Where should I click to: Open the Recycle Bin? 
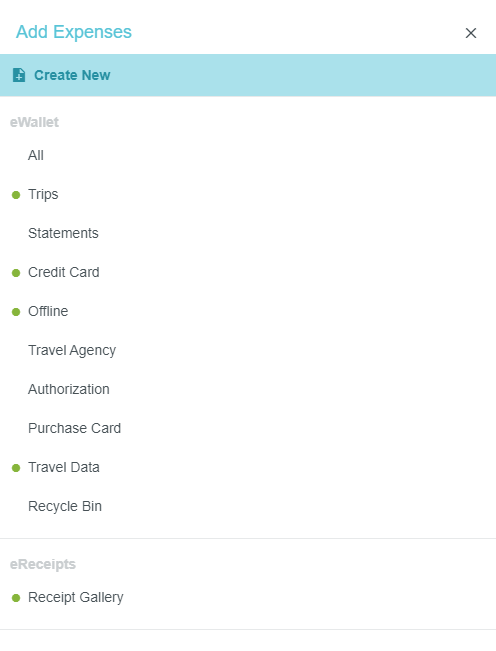tap(65, 507)
